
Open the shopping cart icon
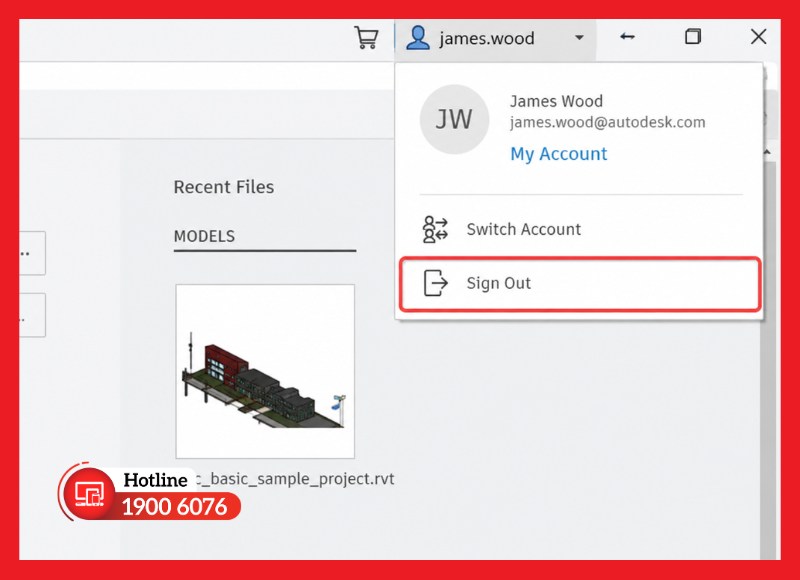366,38
